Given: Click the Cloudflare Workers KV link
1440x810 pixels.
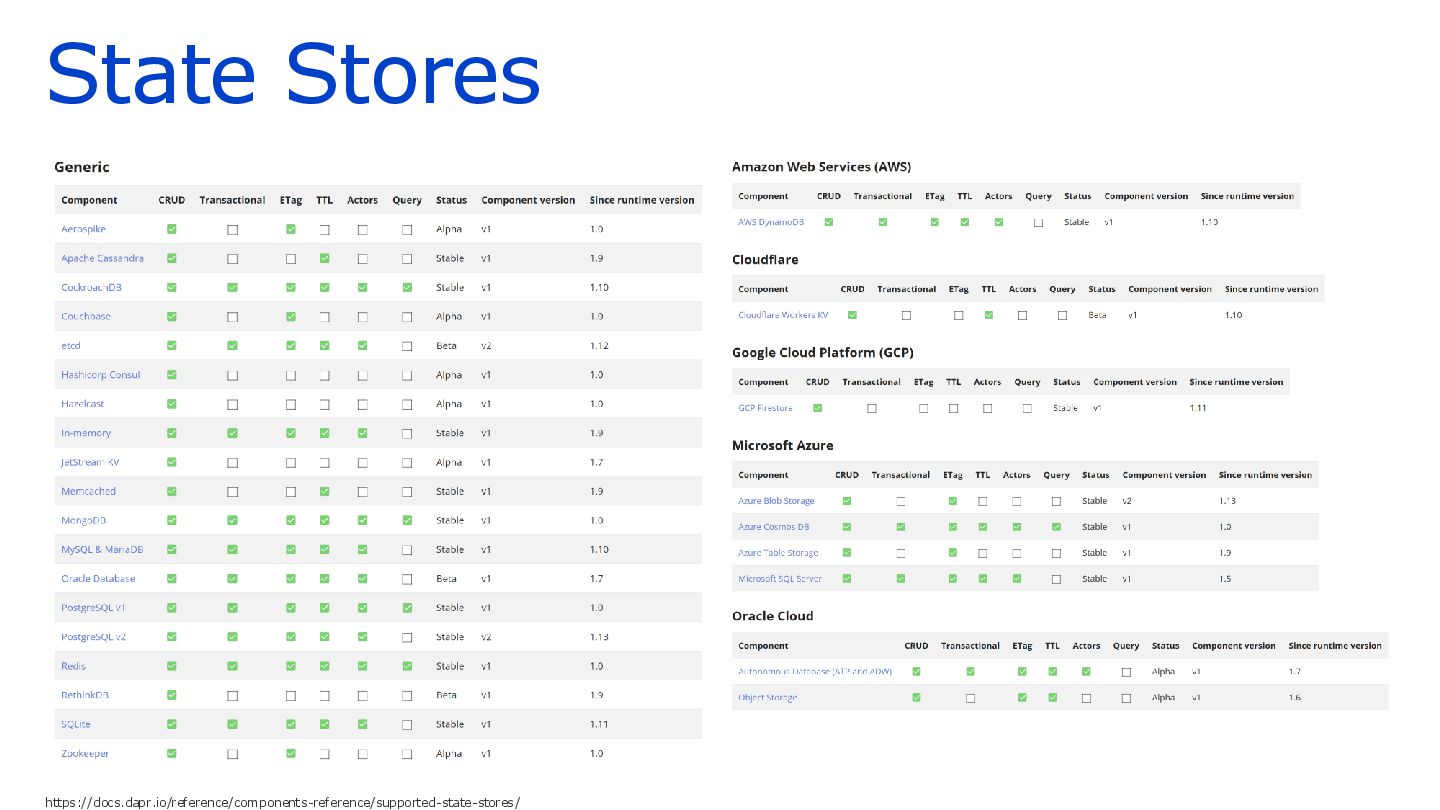Looking at the screenshot, I should click(783, 315).
